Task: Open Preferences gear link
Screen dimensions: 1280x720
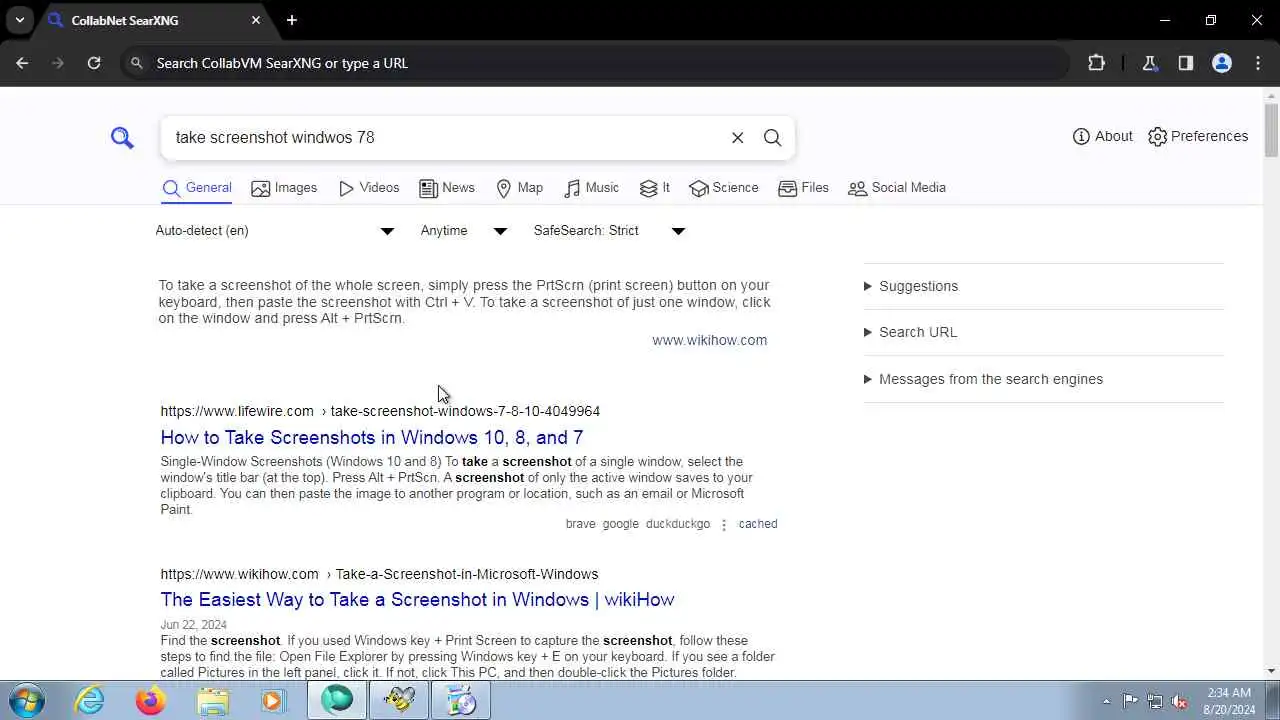Action: point(1198,136)
